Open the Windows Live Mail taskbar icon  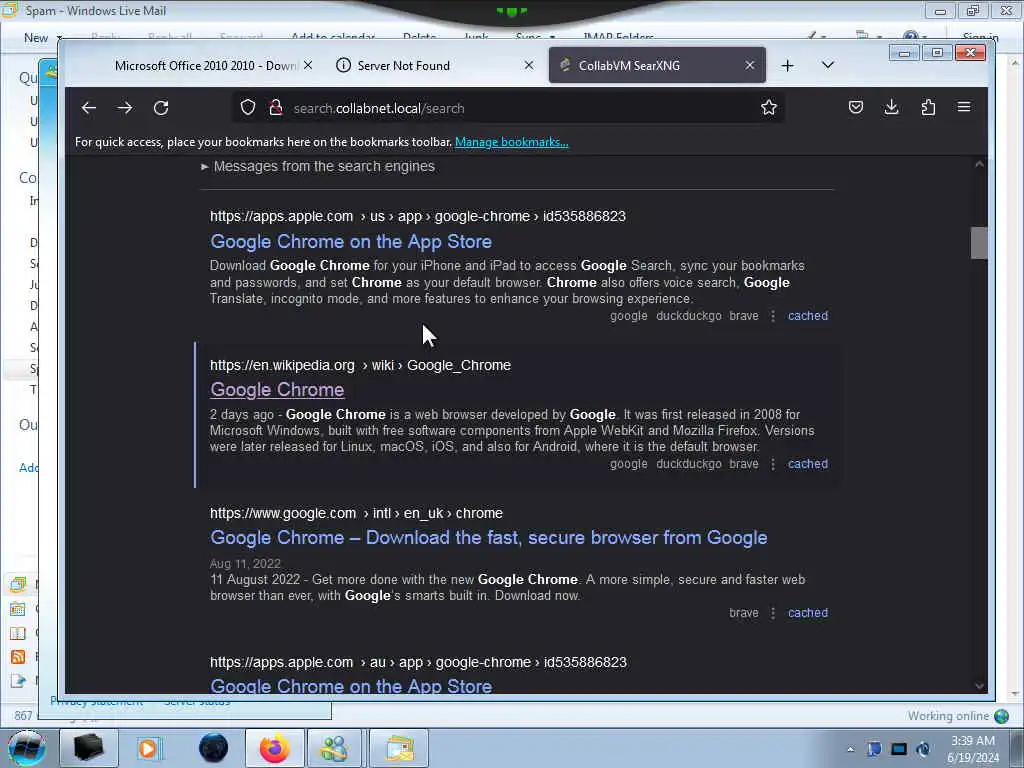pos(399,748)
